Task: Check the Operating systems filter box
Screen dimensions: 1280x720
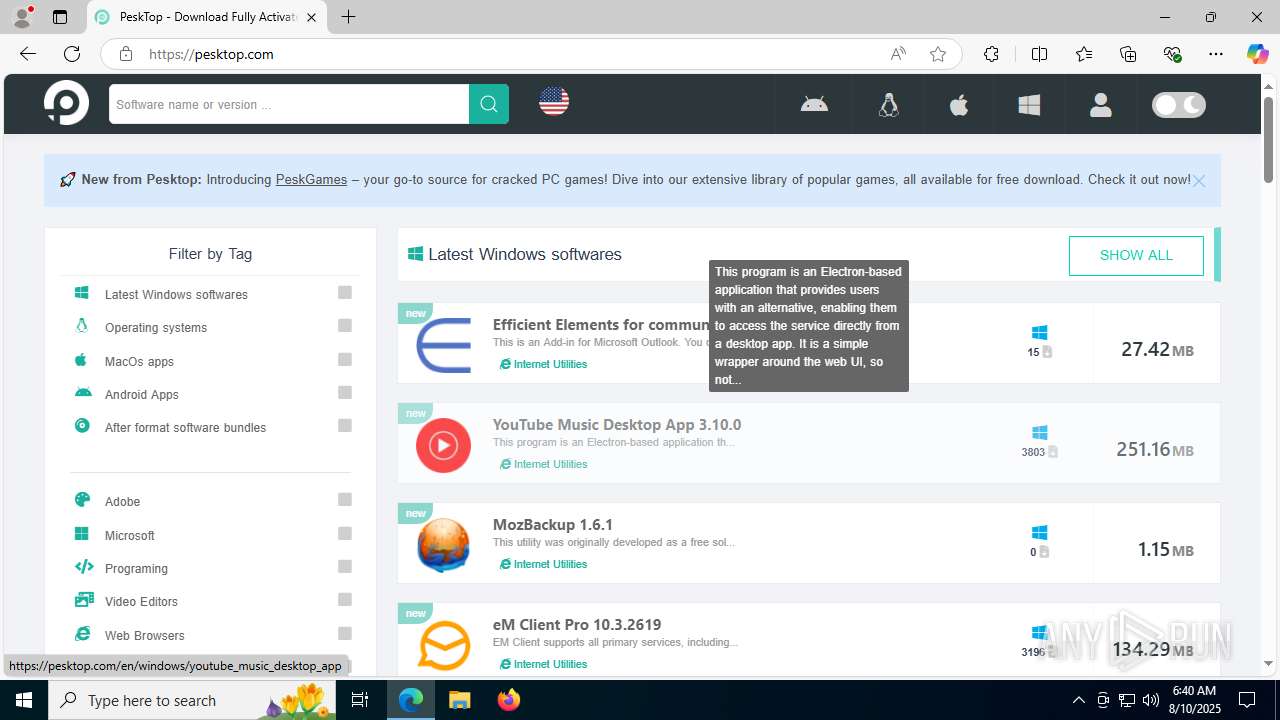Action: [345, 325]
